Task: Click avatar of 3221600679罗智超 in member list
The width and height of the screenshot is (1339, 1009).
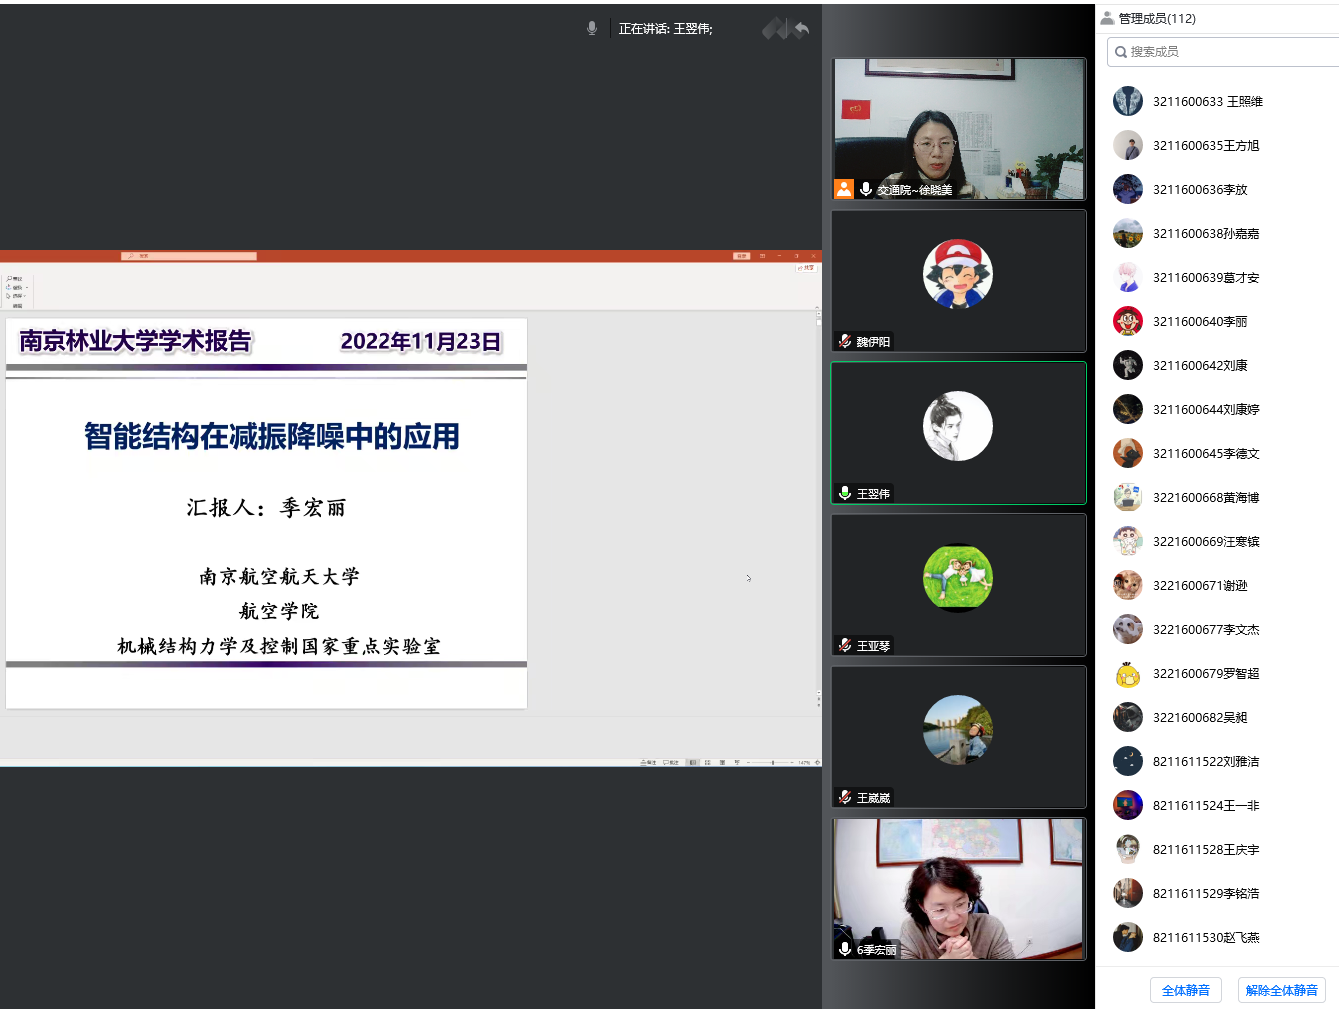Action: 1127,673
